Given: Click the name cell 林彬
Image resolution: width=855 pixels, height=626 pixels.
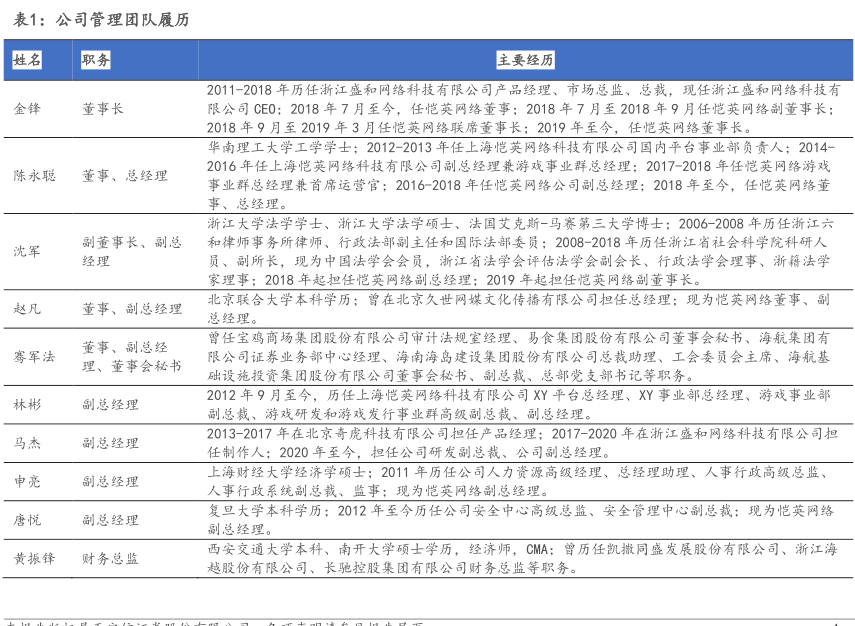Looking at the screenshot, I should tap(27, 405).
